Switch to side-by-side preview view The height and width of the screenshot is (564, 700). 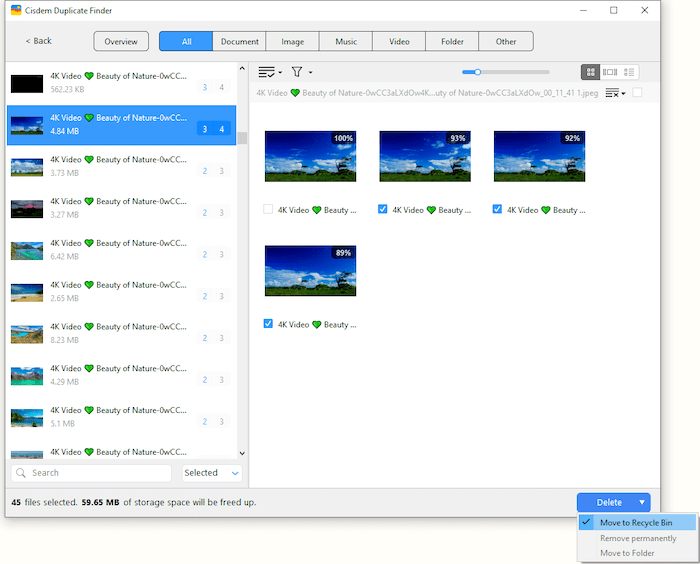tap(610, 72)
